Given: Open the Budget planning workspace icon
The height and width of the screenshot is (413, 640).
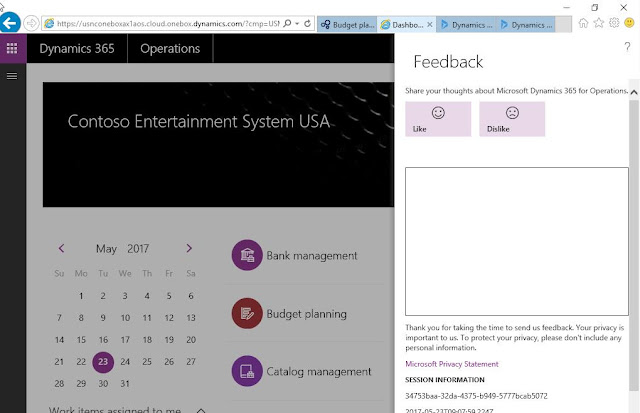Looking at the screenshot, I should pos(247,313).
